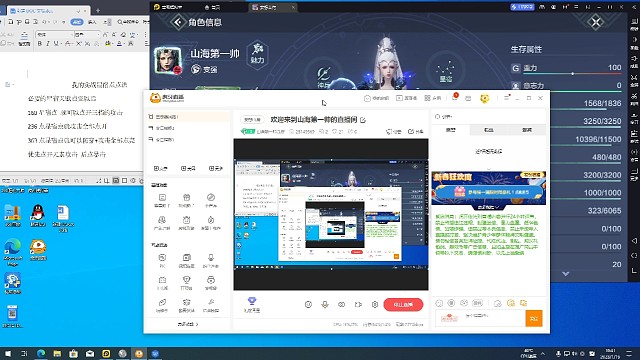This screenshot has height=360, width=640.
Task: Click the yellow avatar icon in the Huya title bar
Action: point(484,98)
